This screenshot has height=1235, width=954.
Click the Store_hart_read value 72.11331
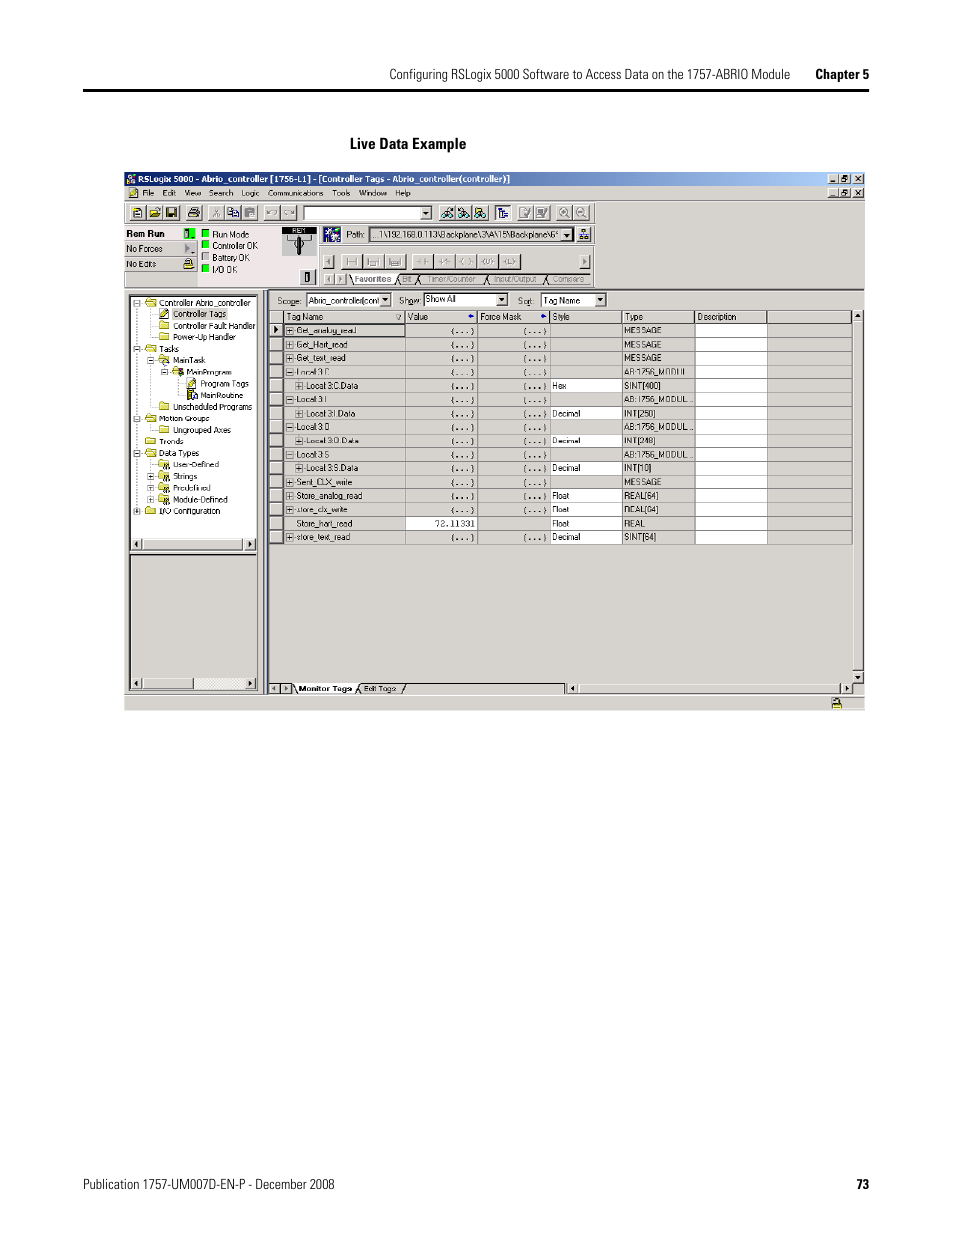[441, 523]
